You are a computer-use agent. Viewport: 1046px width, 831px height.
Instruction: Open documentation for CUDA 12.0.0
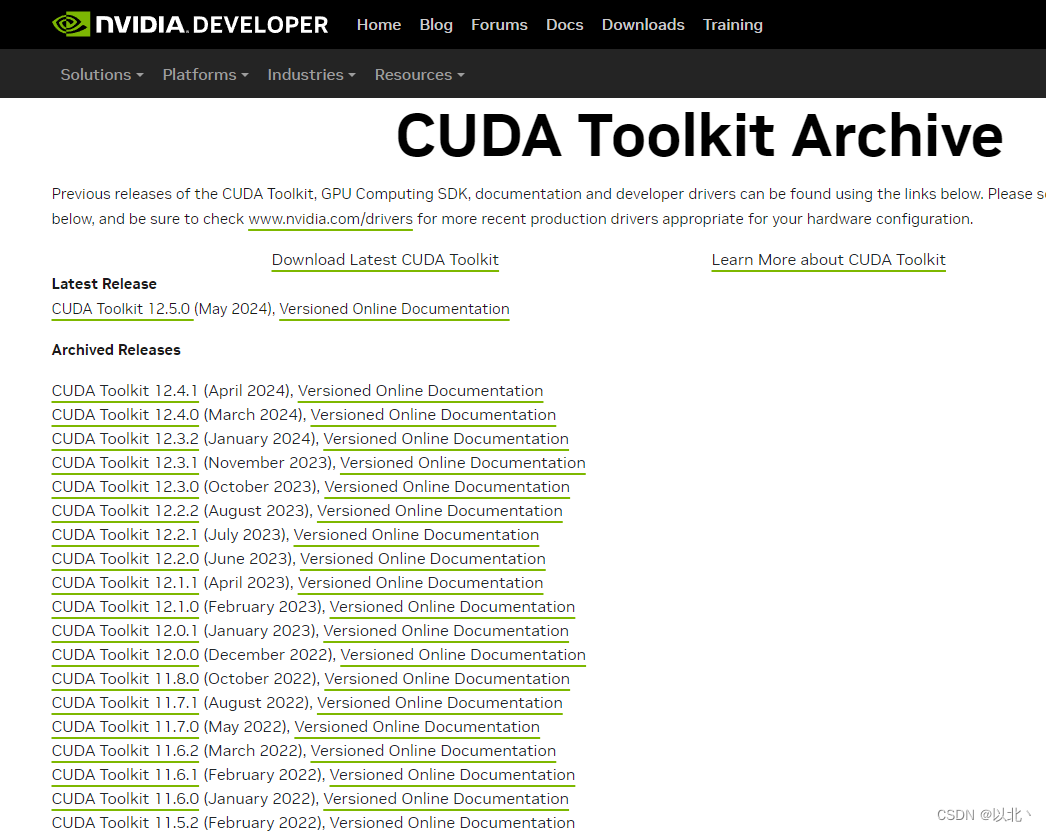tap(463, 655)
